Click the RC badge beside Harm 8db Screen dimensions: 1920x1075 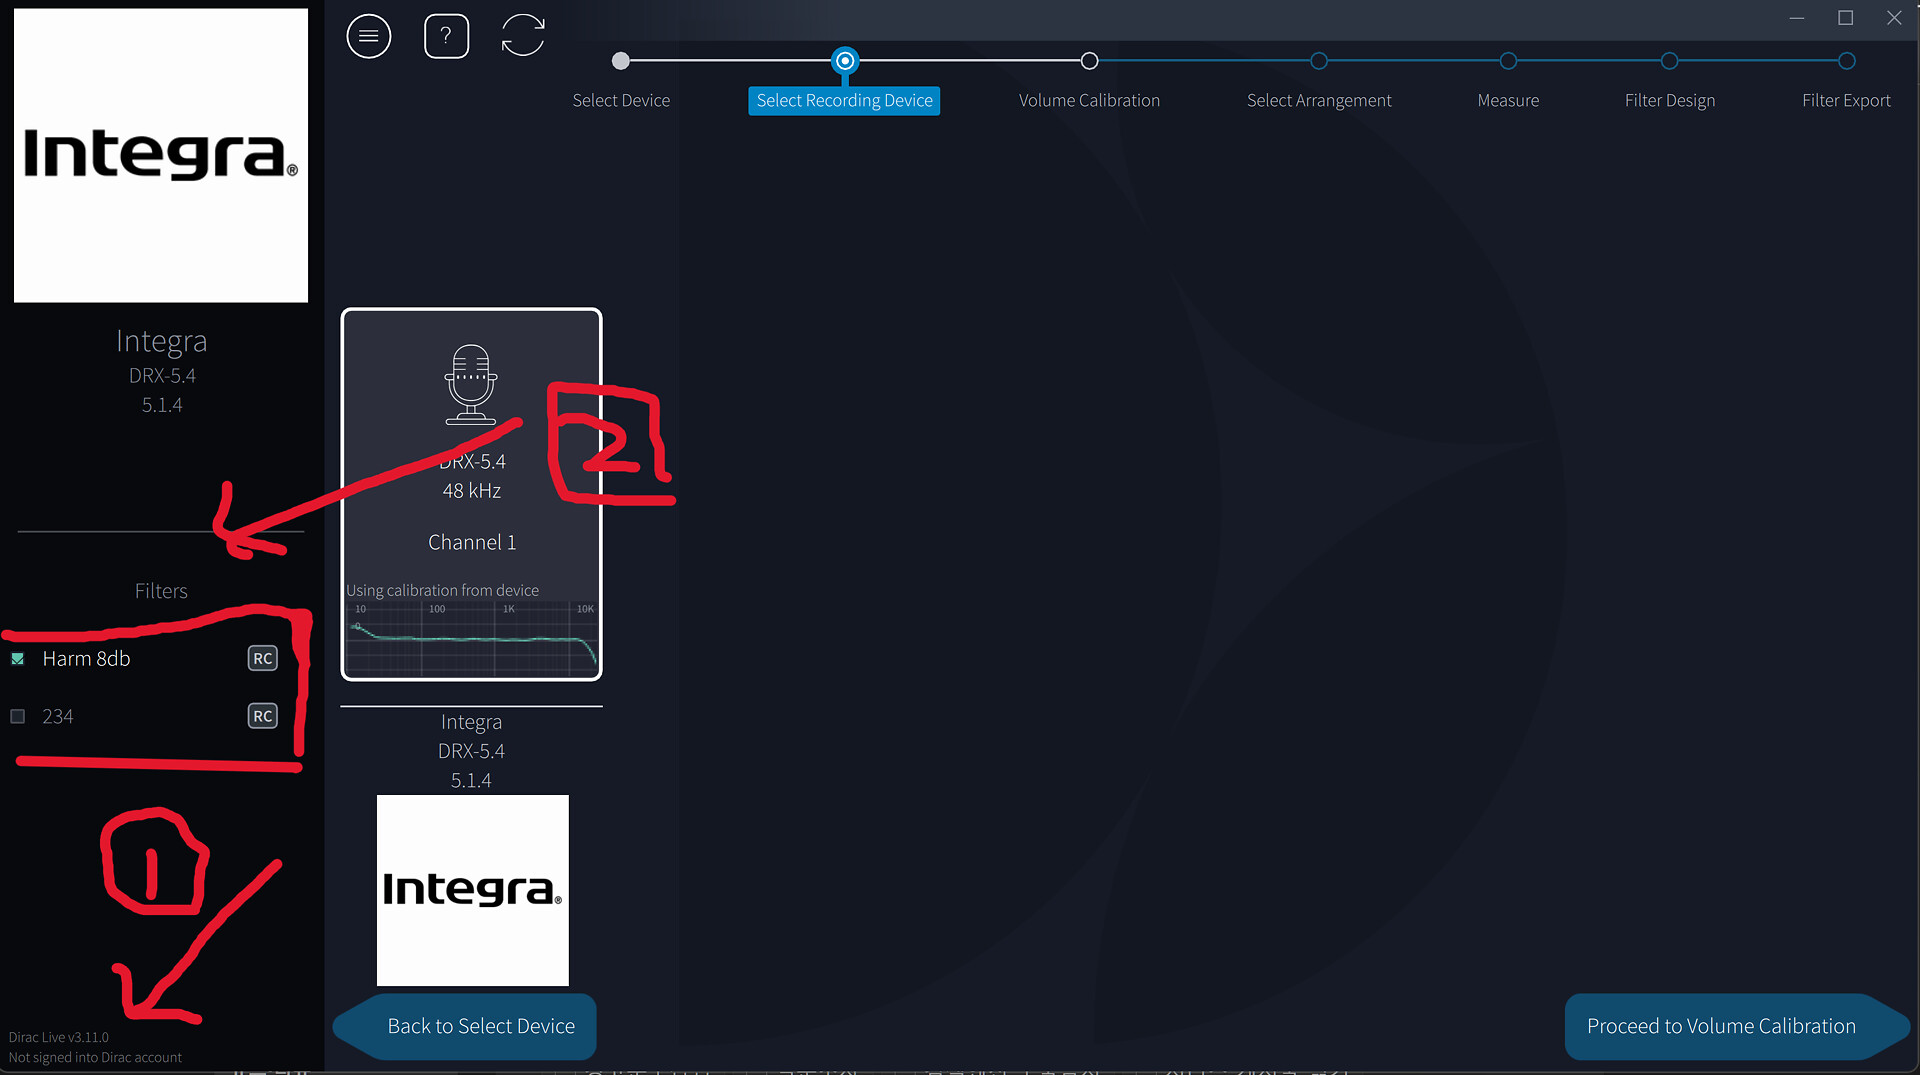point(263,658)
